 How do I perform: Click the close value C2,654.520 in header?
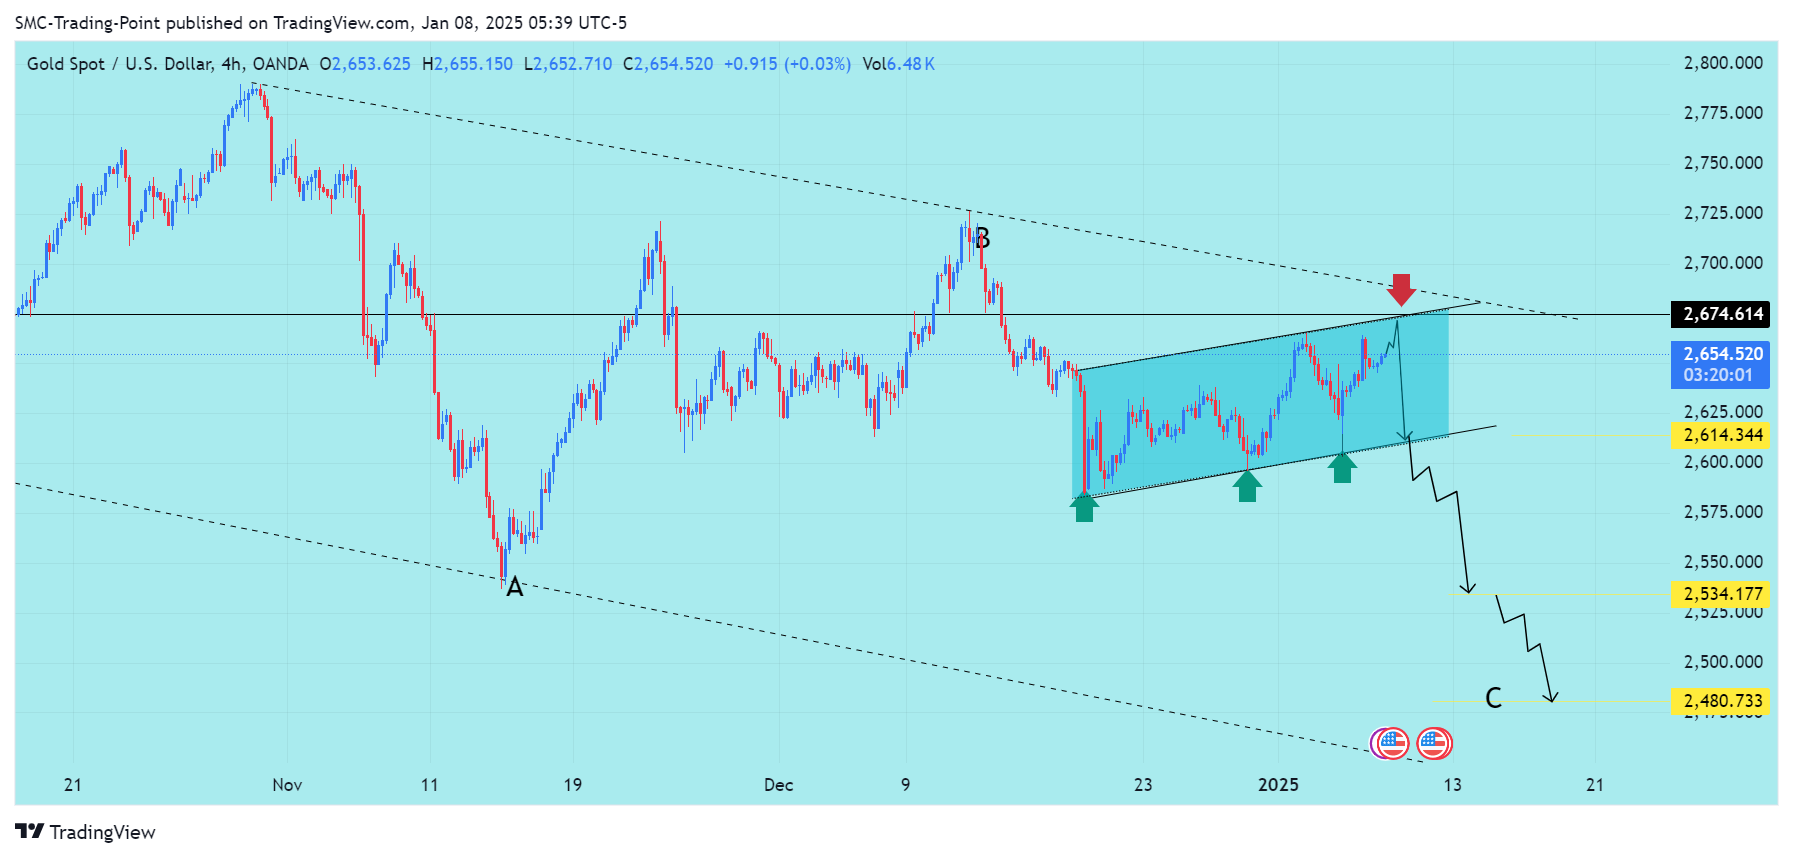(668, 64)
